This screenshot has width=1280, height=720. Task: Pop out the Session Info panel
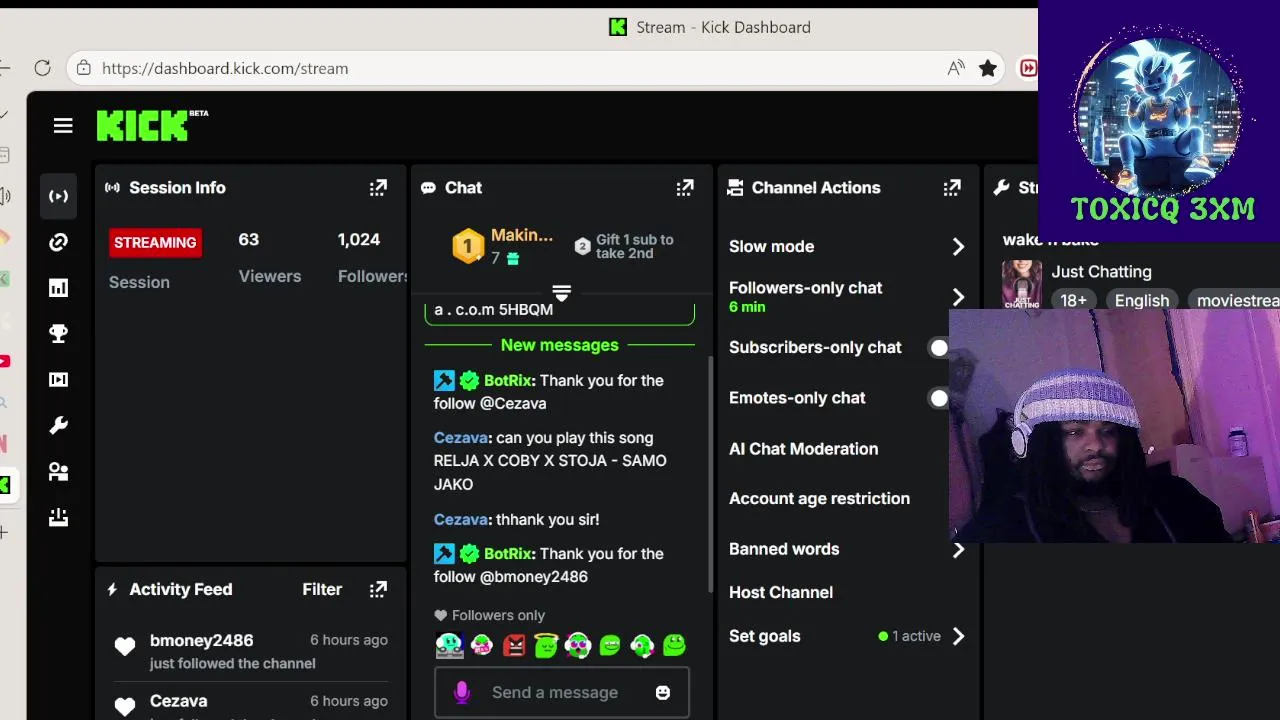click(378, 188)
